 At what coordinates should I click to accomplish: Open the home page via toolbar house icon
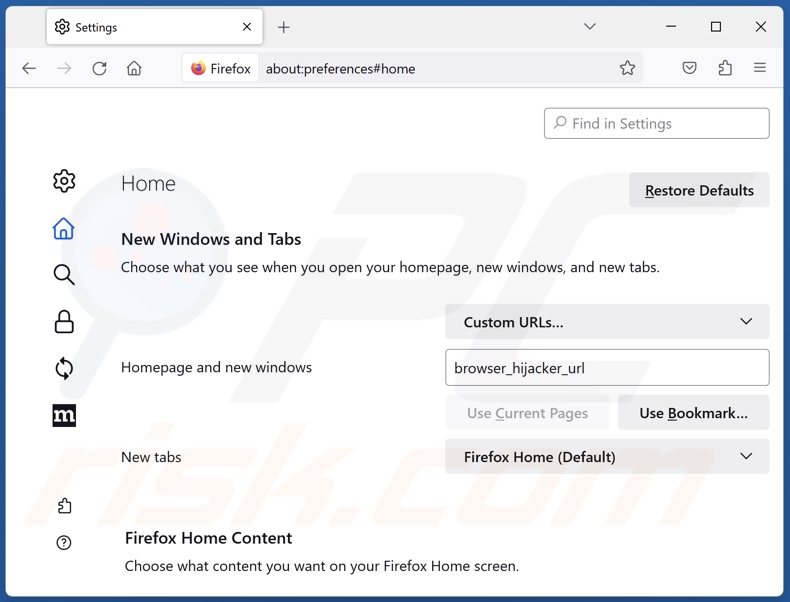pyautogui.click(x=134, y=68)
